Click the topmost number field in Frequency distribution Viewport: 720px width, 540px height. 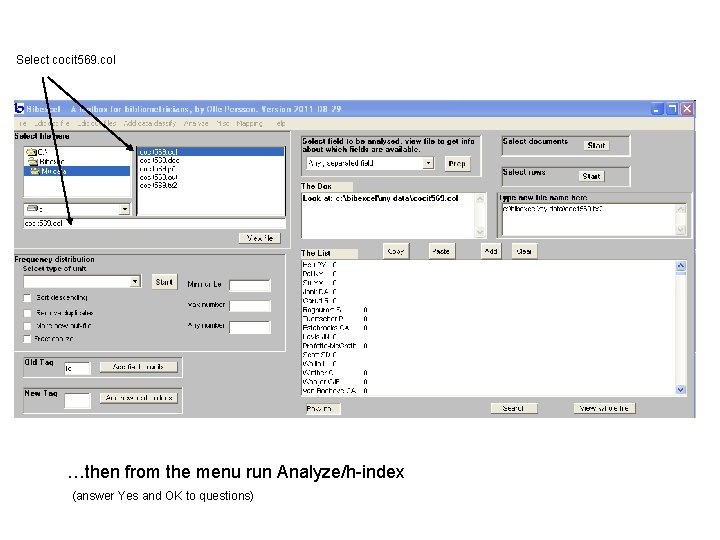click(x=250, y=285)
